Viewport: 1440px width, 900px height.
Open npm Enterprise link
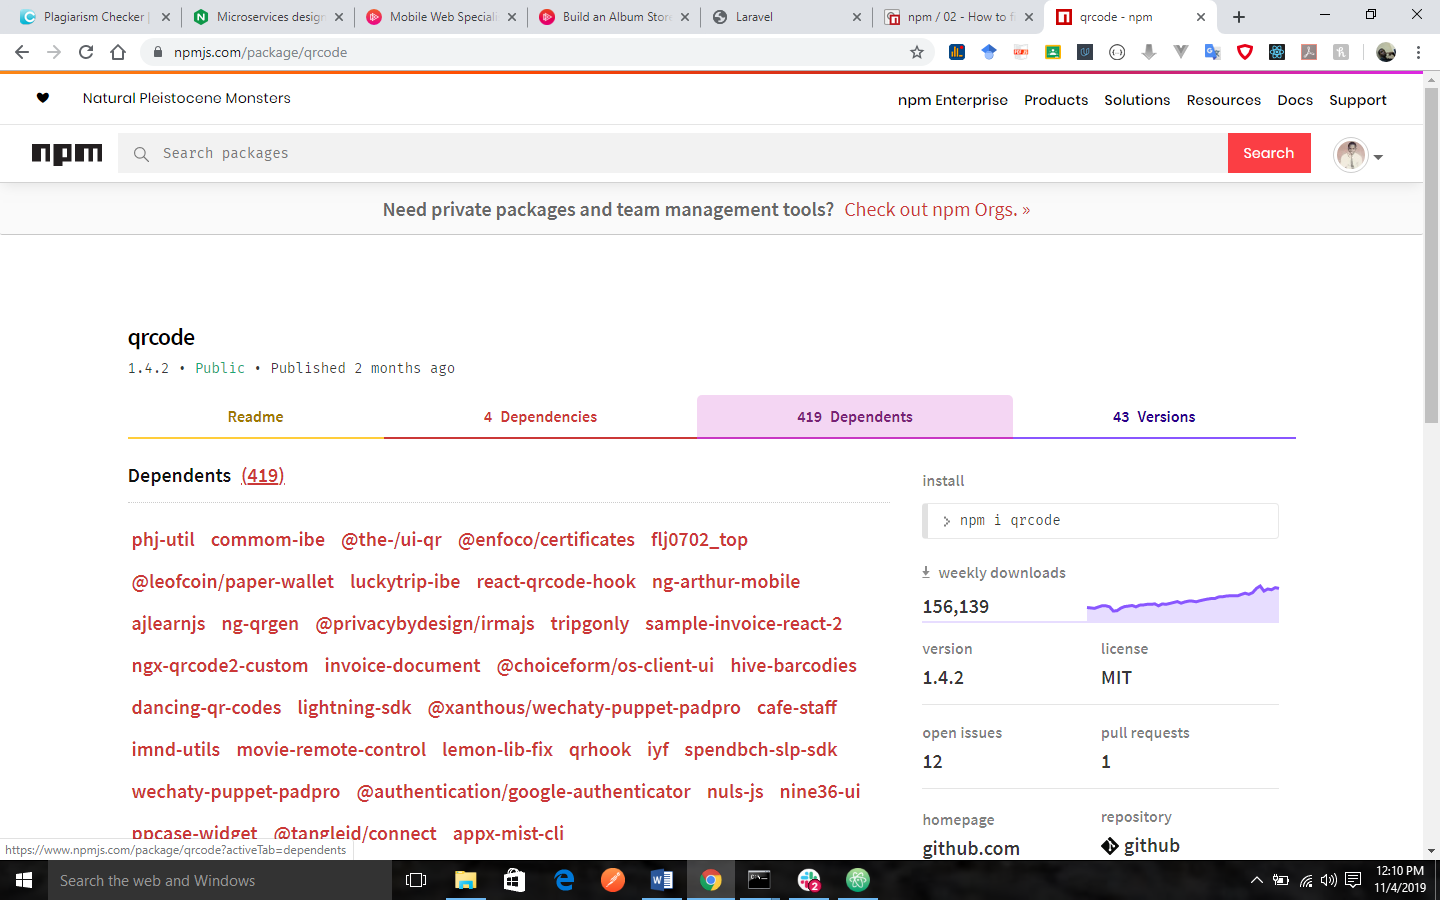953,100
